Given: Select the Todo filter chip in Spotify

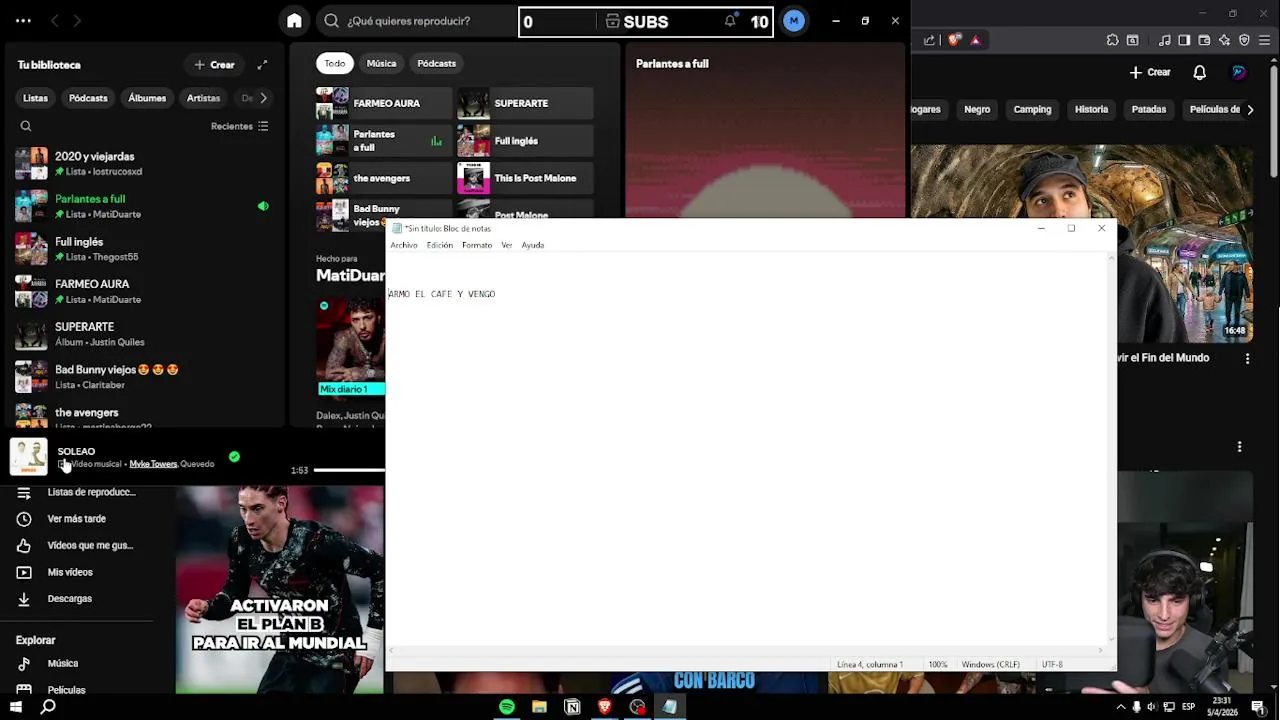Looking at the screenshot, I should (334, 63).
